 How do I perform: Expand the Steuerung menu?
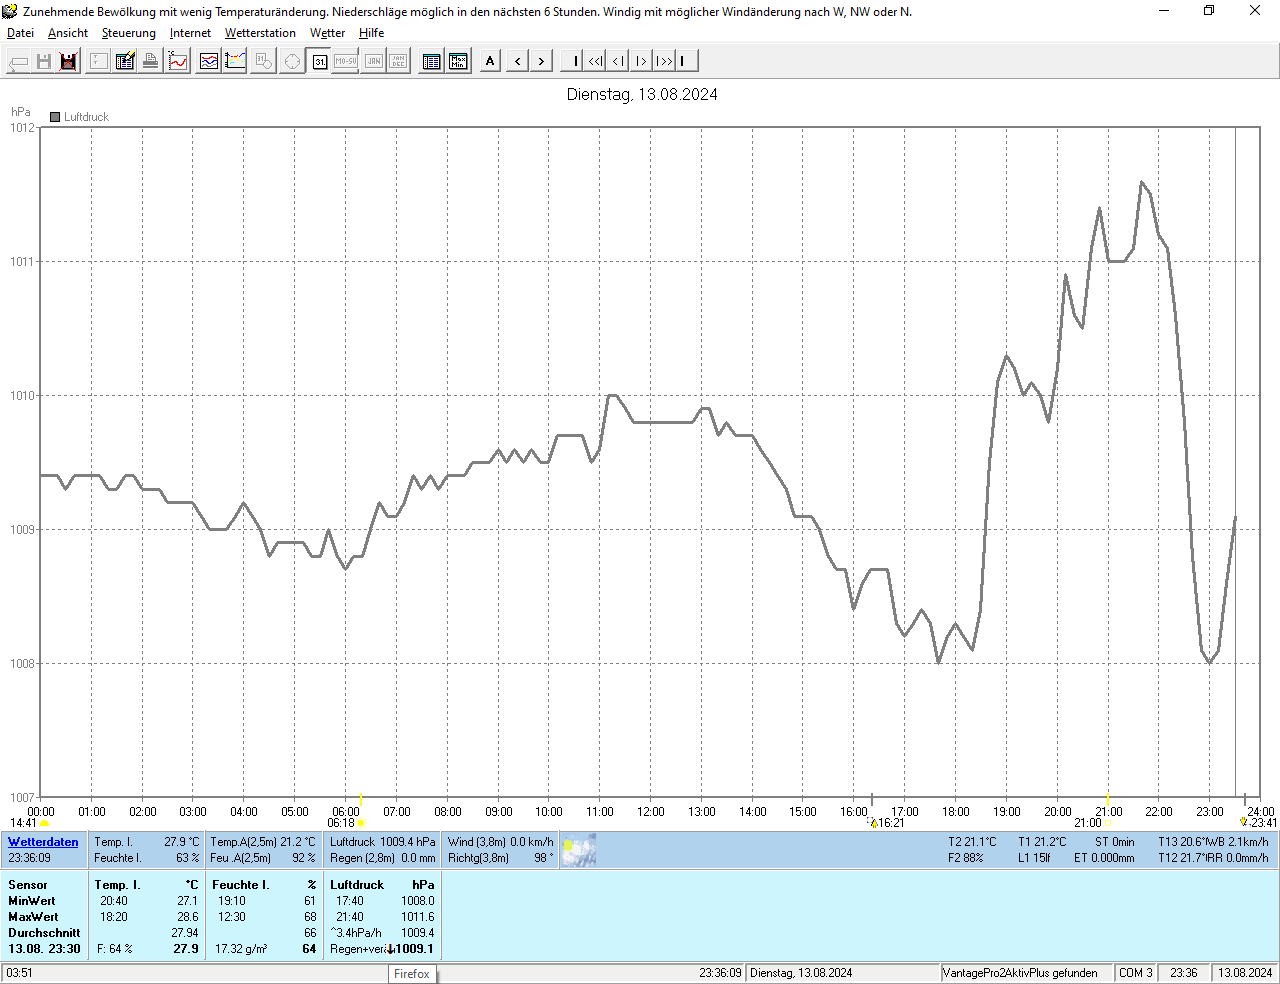(x=128, y=33)
